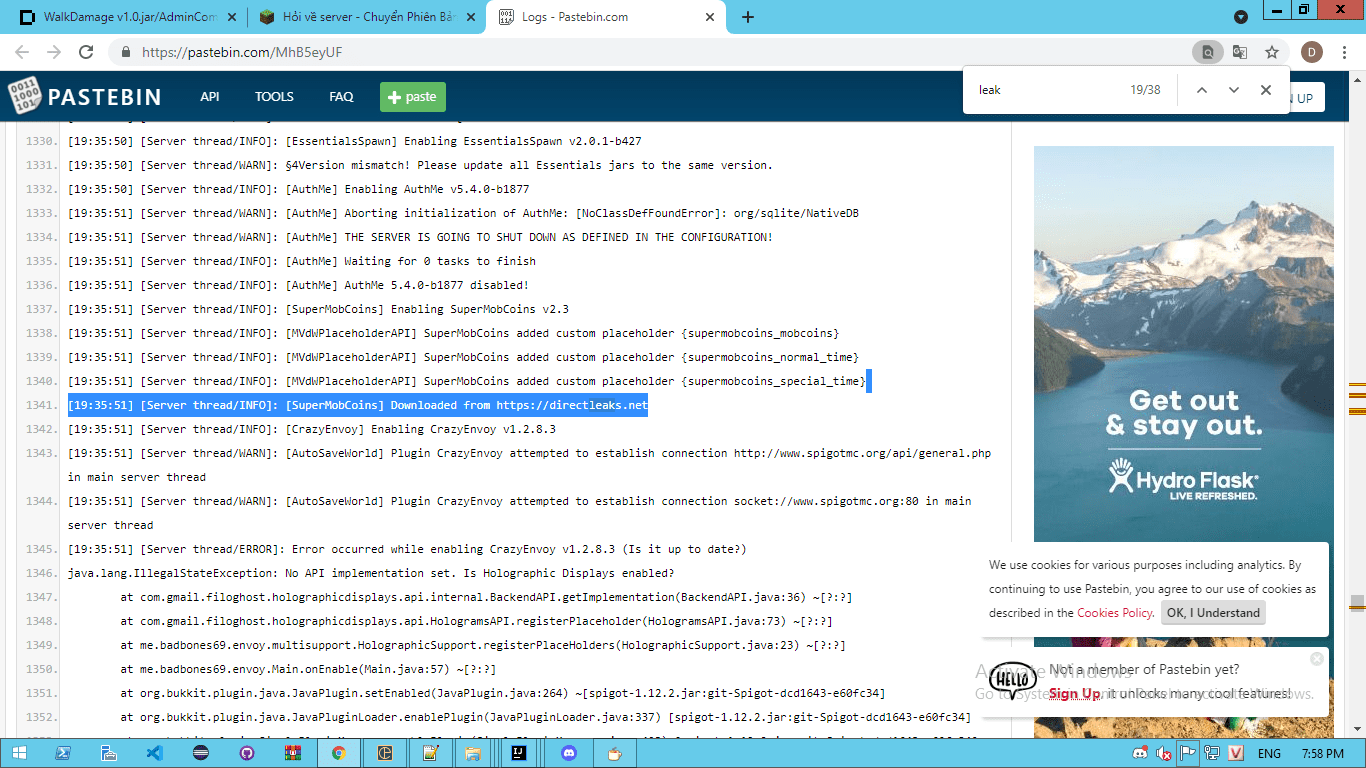Viewport: 1366px width, 768px height.
Task: Click the Pastebin logo icon
Action: (23, 97)
